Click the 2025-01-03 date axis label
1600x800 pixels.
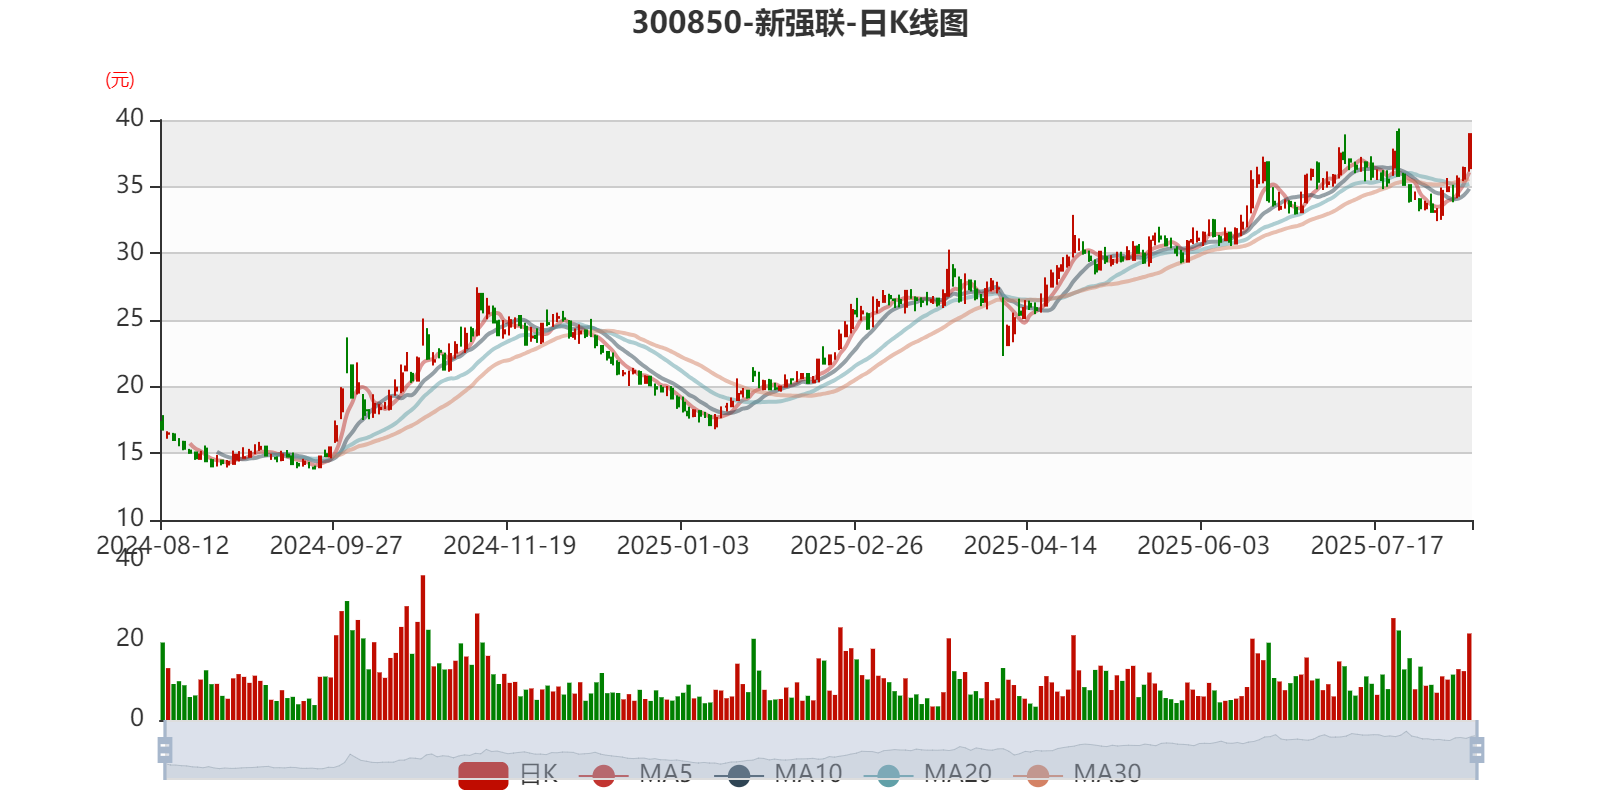click(x=683, y=546)
